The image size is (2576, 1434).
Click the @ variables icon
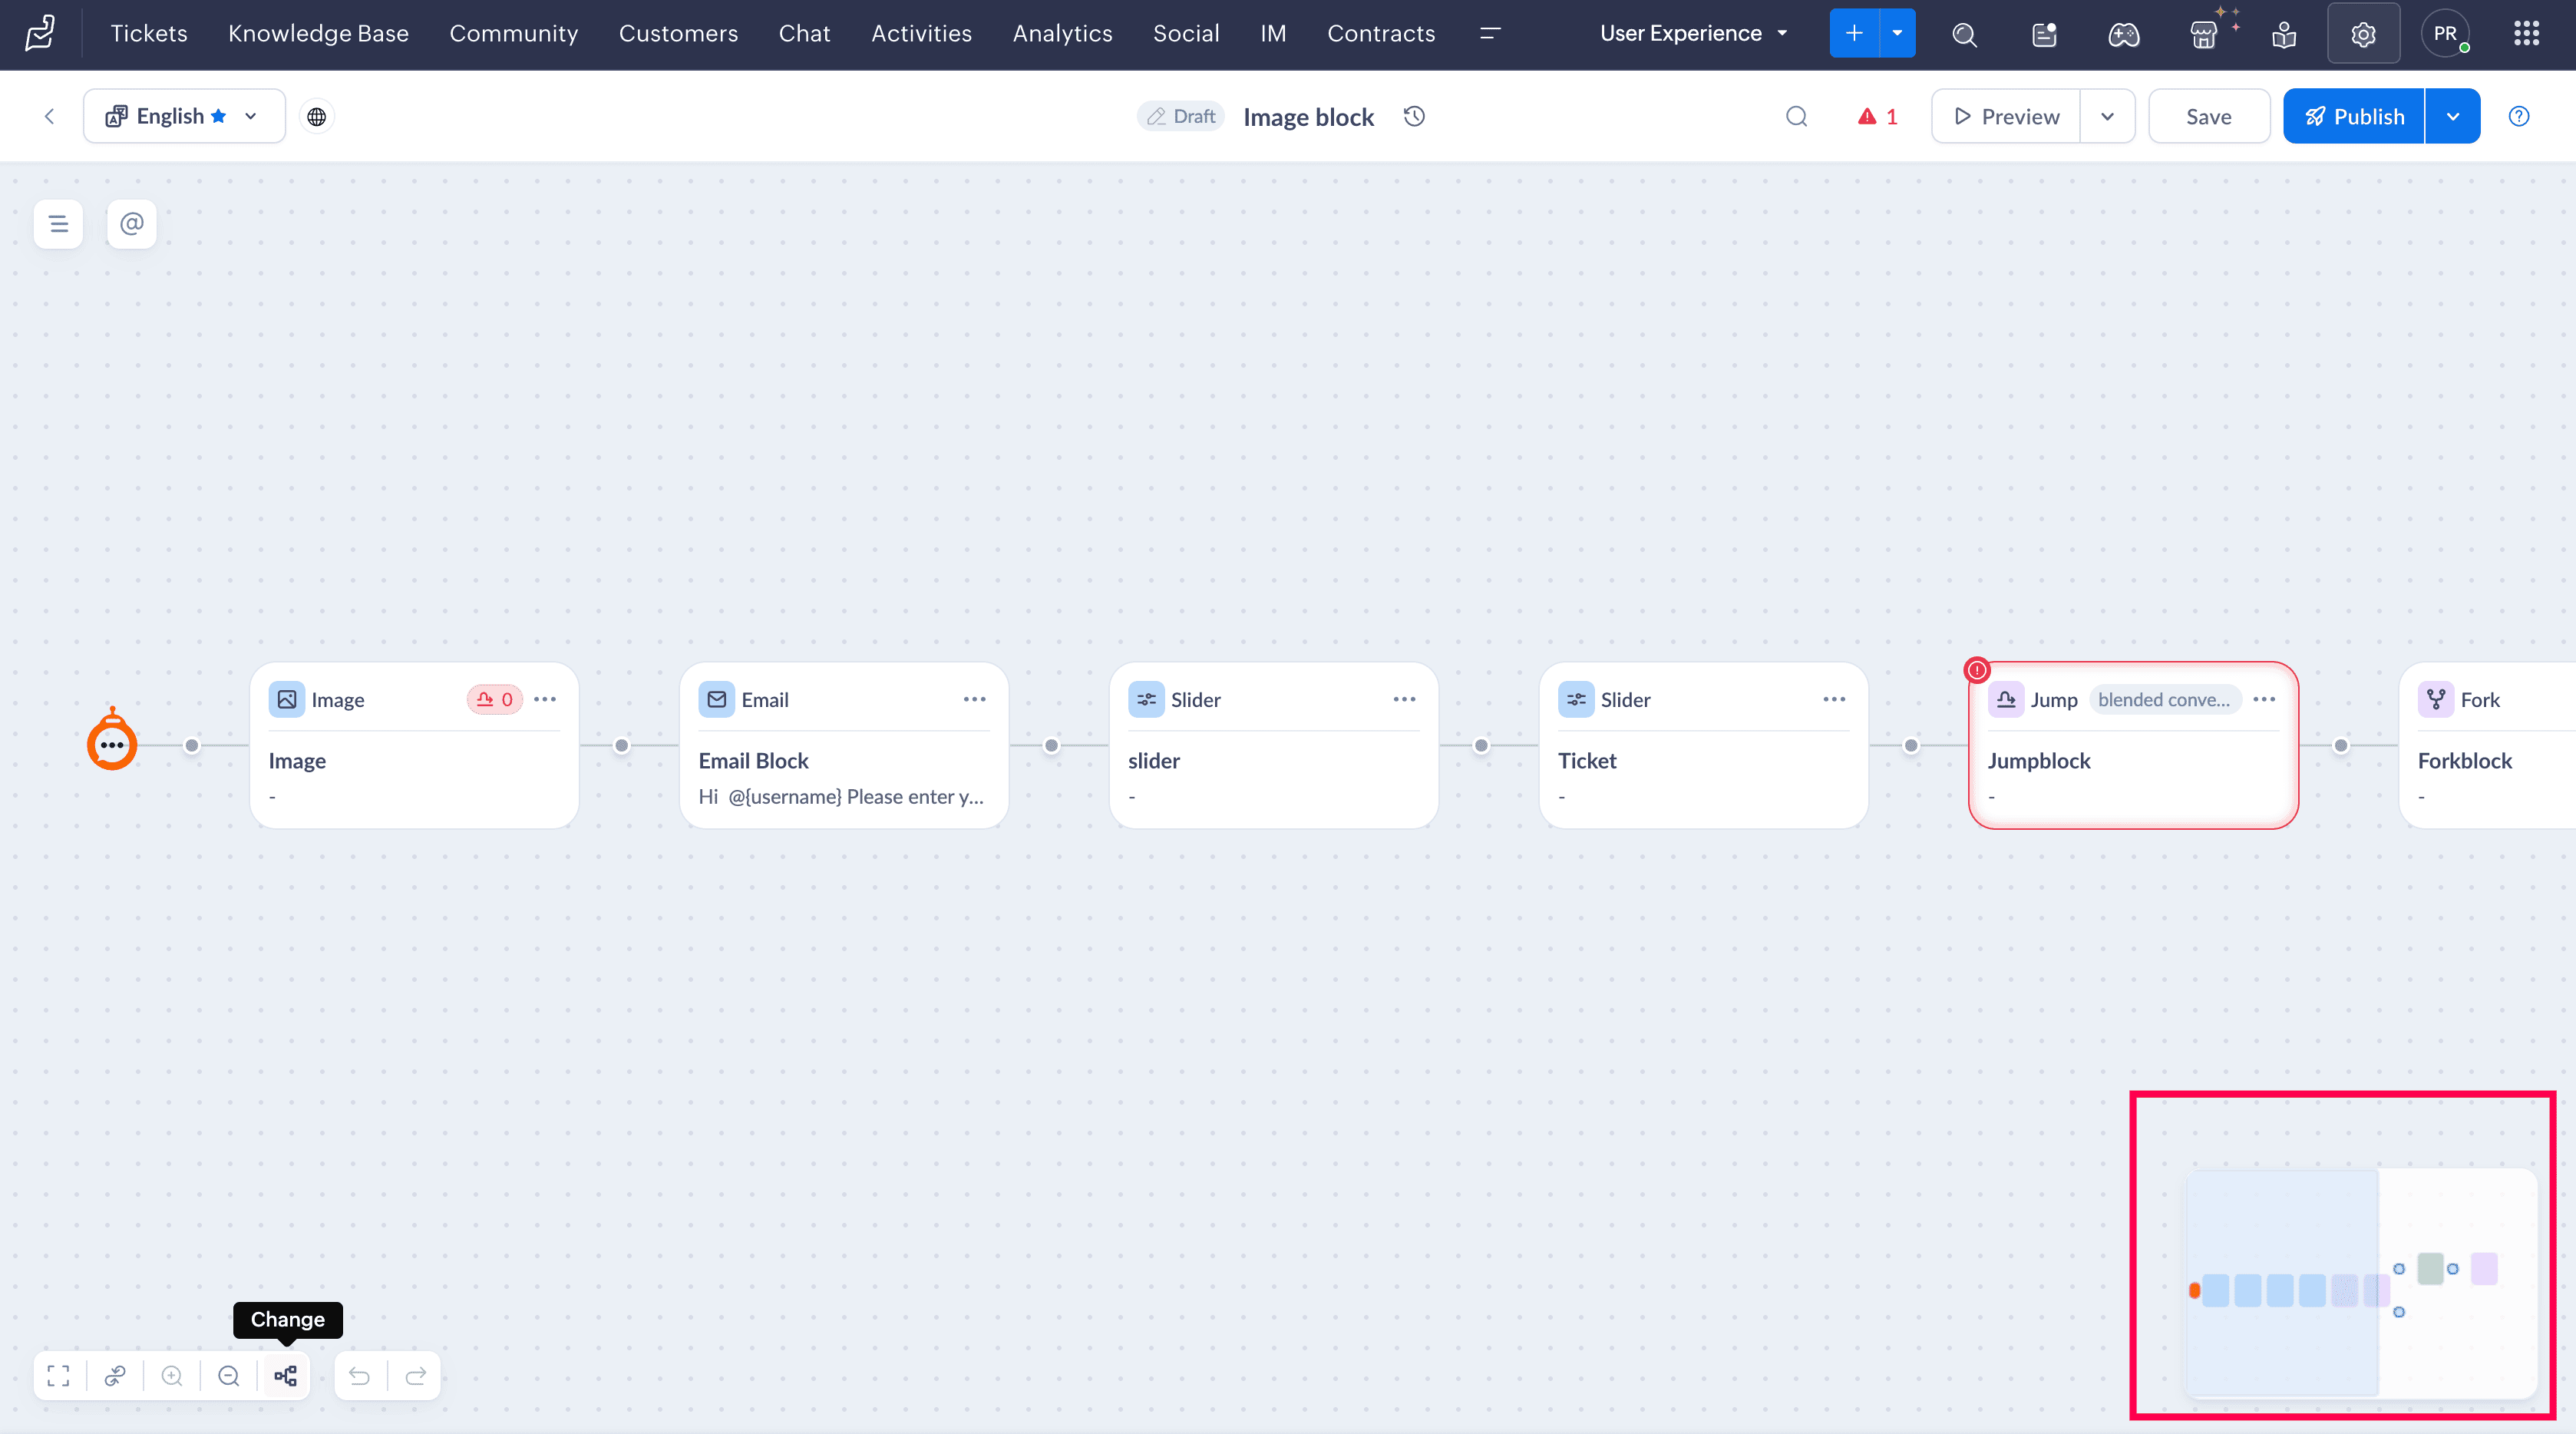pos(131,223)
